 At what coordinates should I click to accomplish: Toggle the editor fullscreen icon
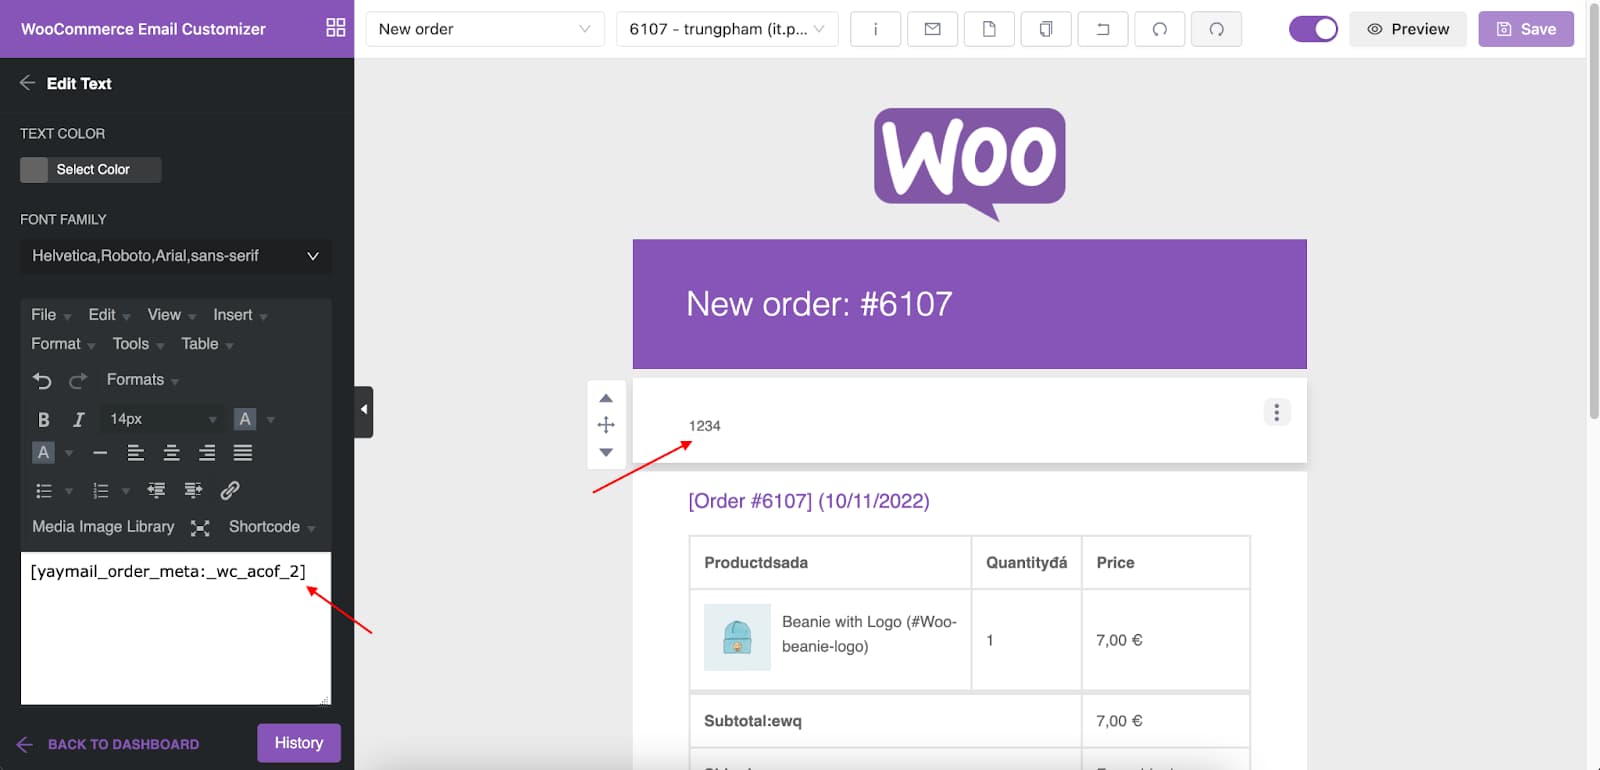pos(200,528)
